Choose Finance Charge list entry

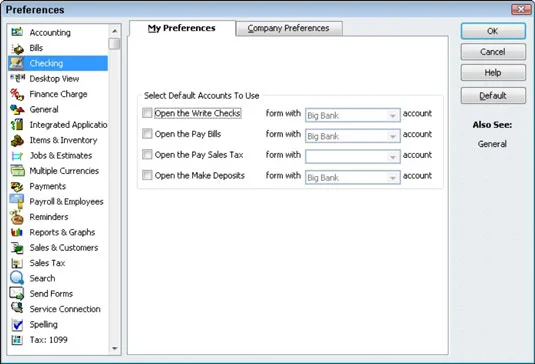[x=58, y=94]
